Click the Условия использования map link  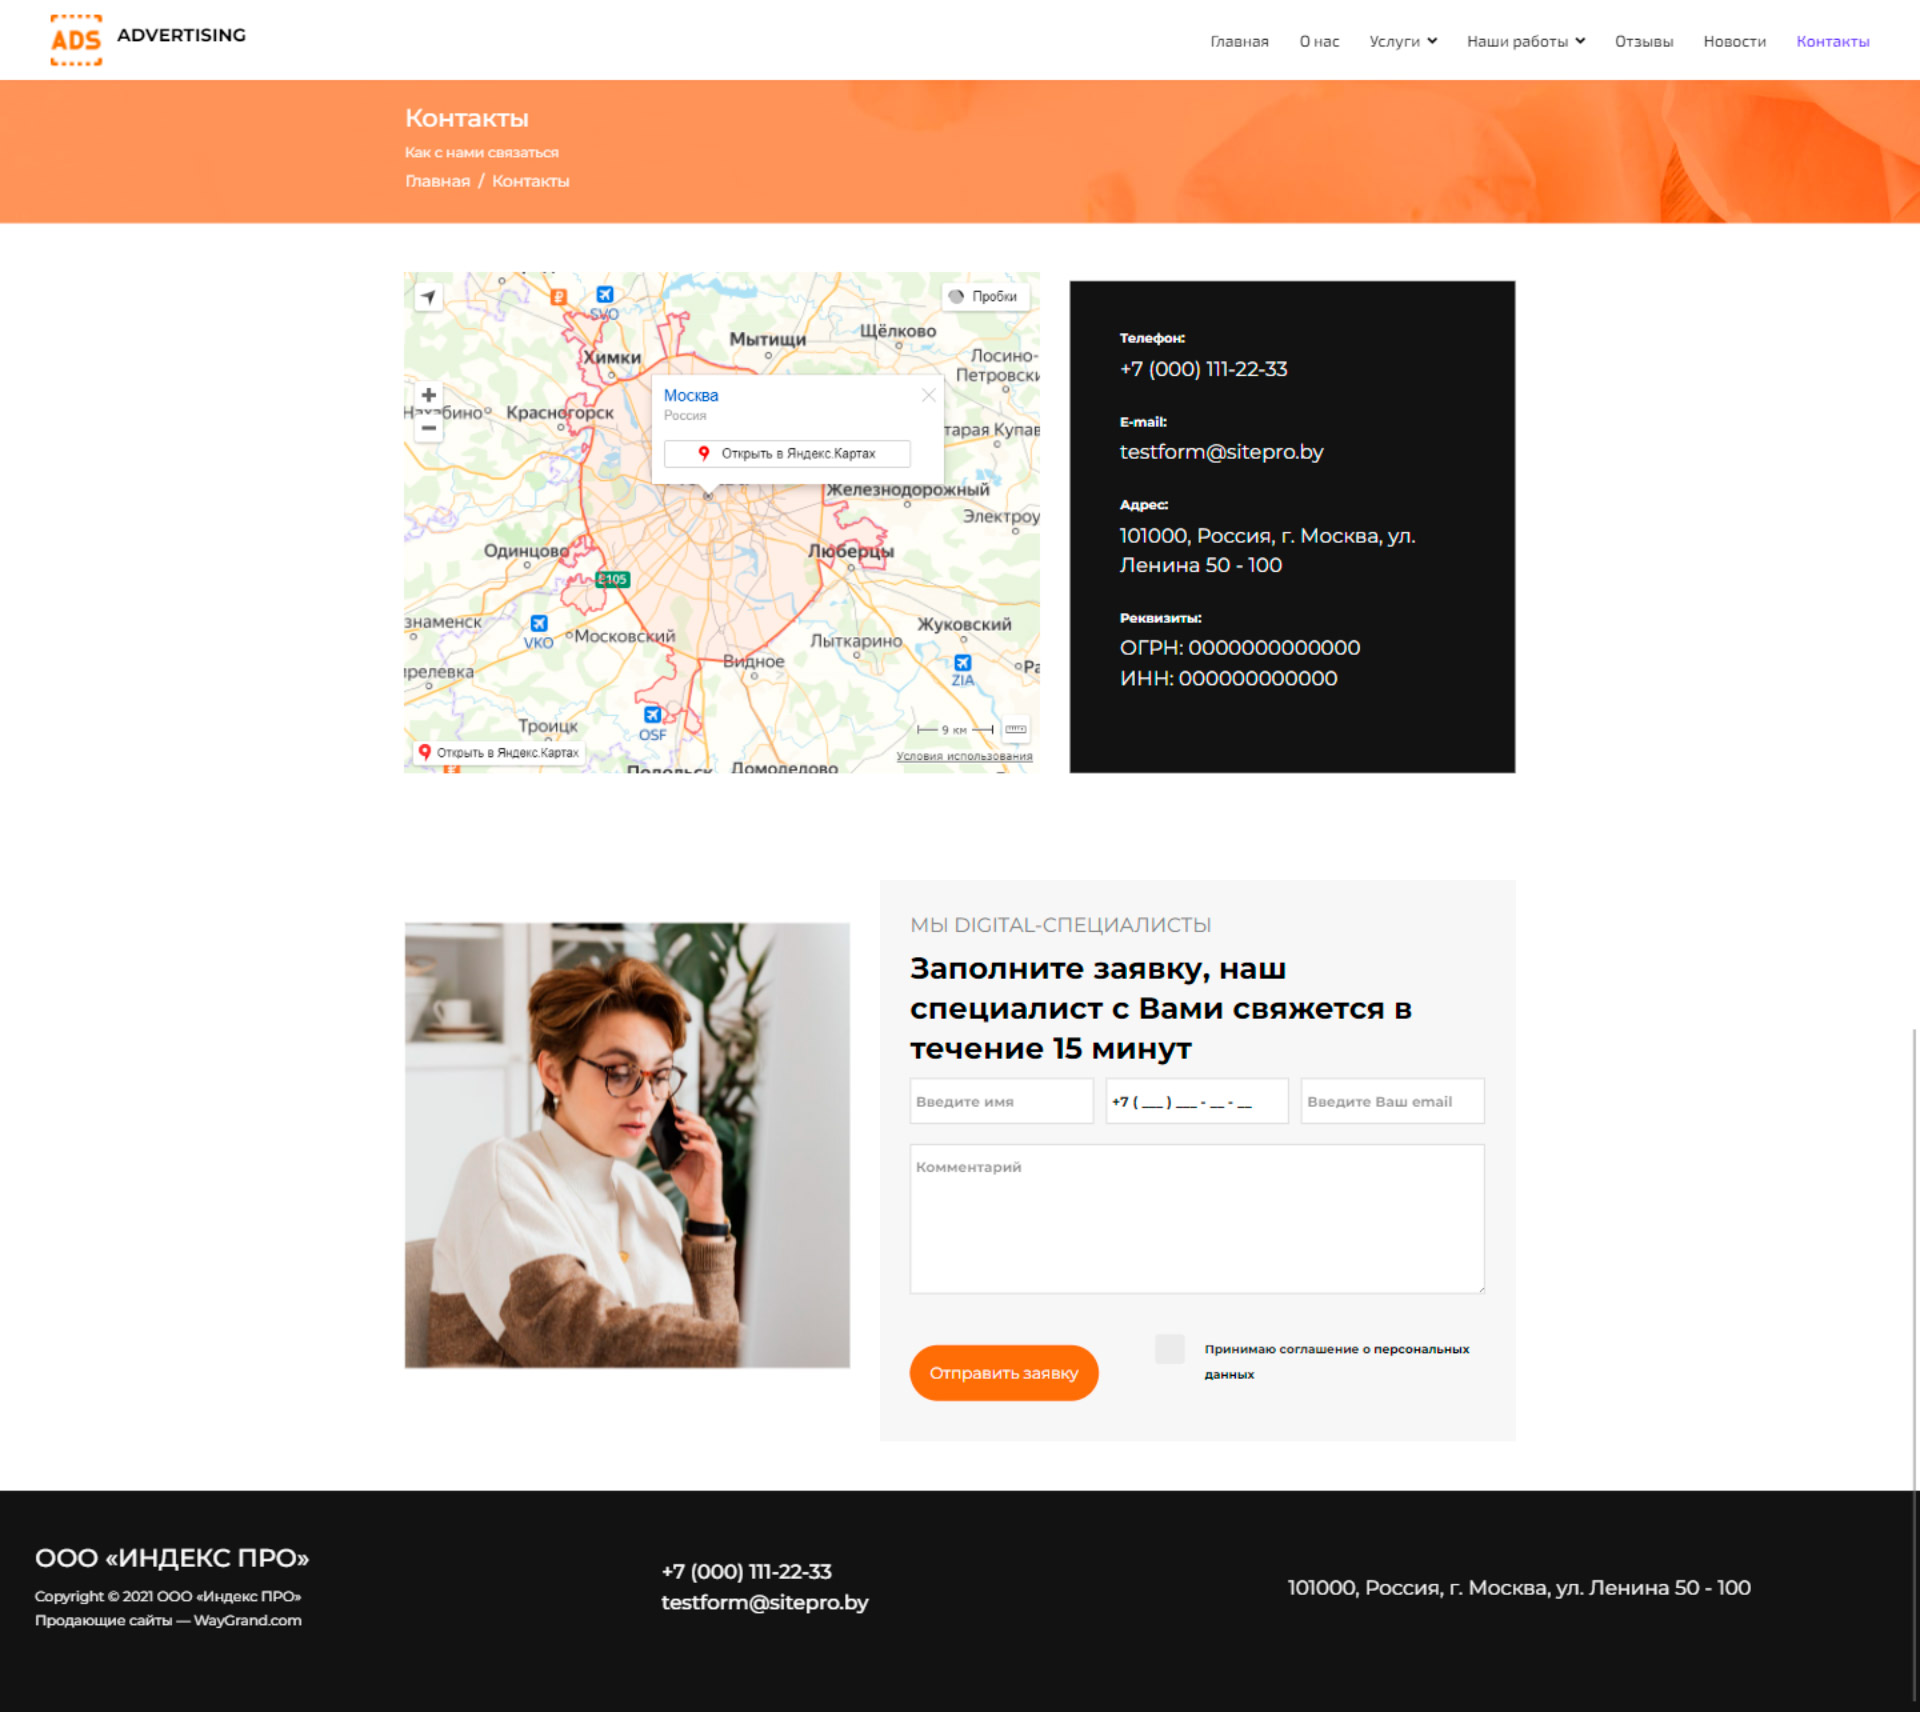pos(964,756)
